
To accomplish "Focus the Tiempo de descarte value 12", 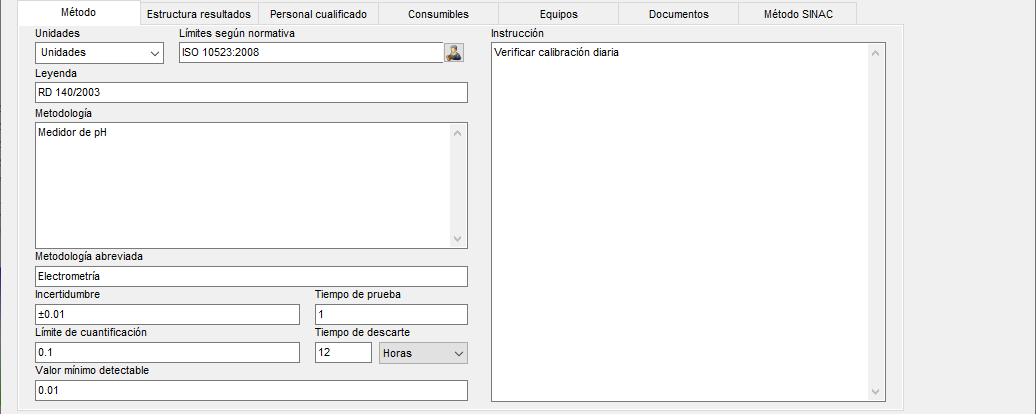I will click(x=344, y=353).
